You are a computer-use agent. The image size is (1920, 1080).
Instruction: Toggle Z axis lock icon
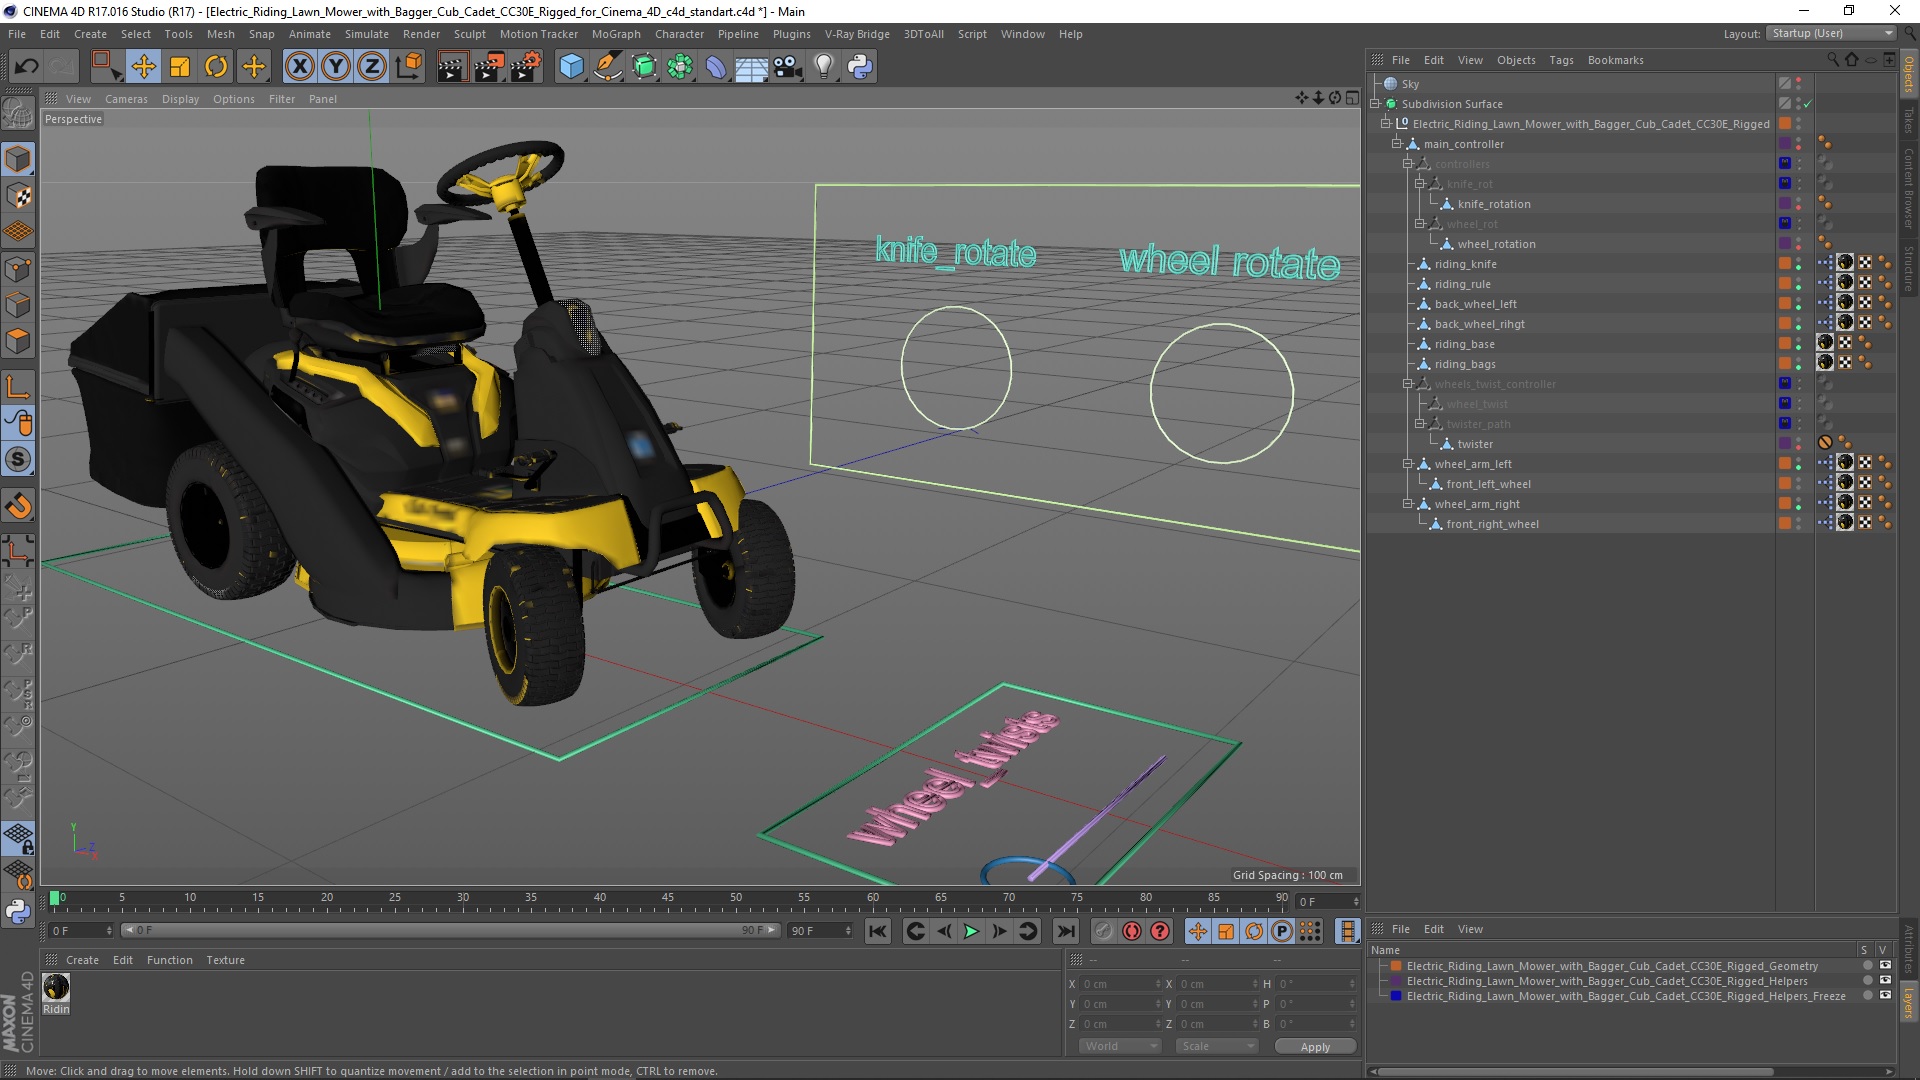tap(372, 67)
